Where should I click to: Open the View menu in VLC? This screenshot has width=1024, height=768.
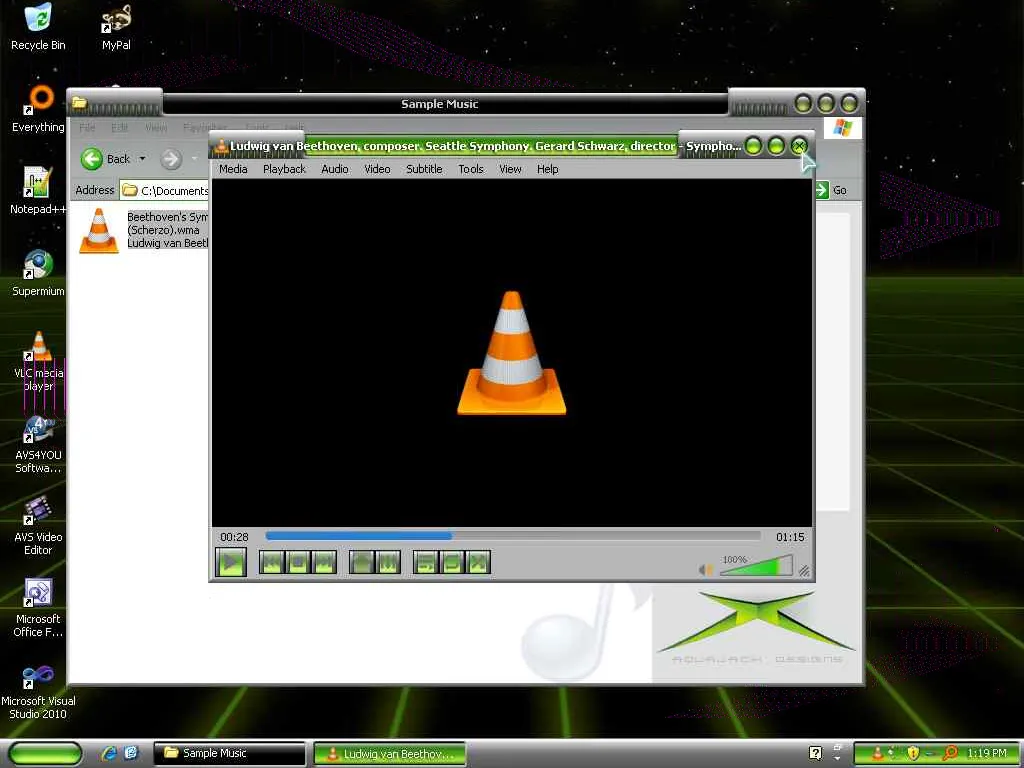[510, 169]
